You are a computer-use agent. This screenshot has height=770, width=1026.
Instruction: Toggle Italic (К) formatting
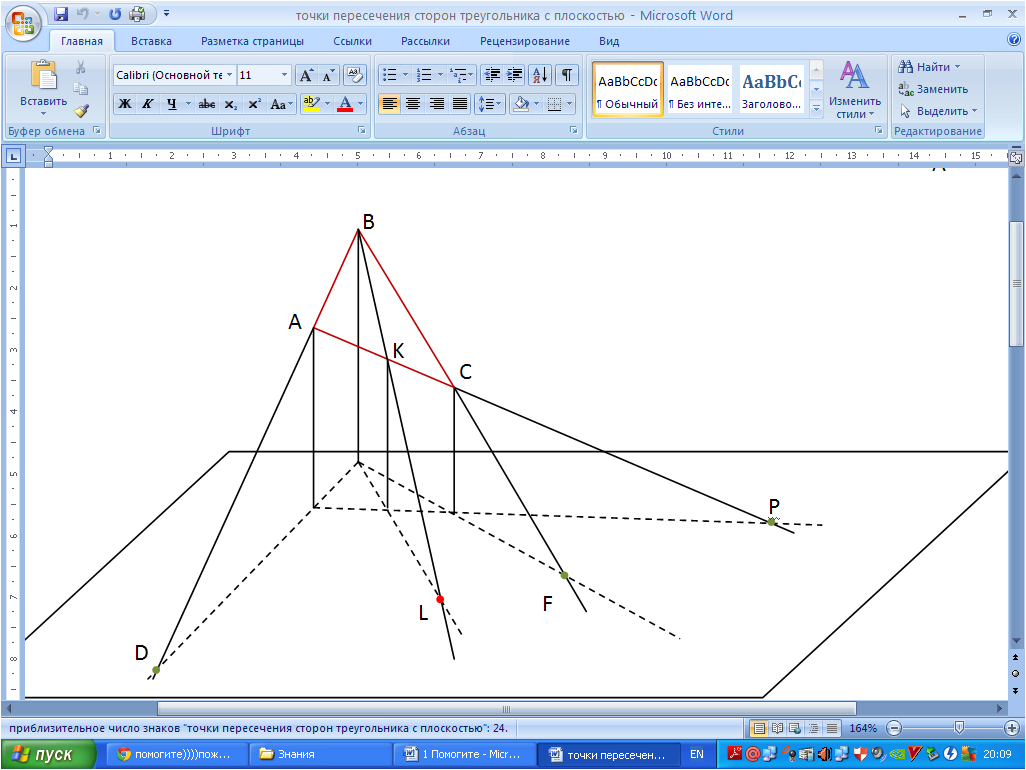tap(148, 103)
